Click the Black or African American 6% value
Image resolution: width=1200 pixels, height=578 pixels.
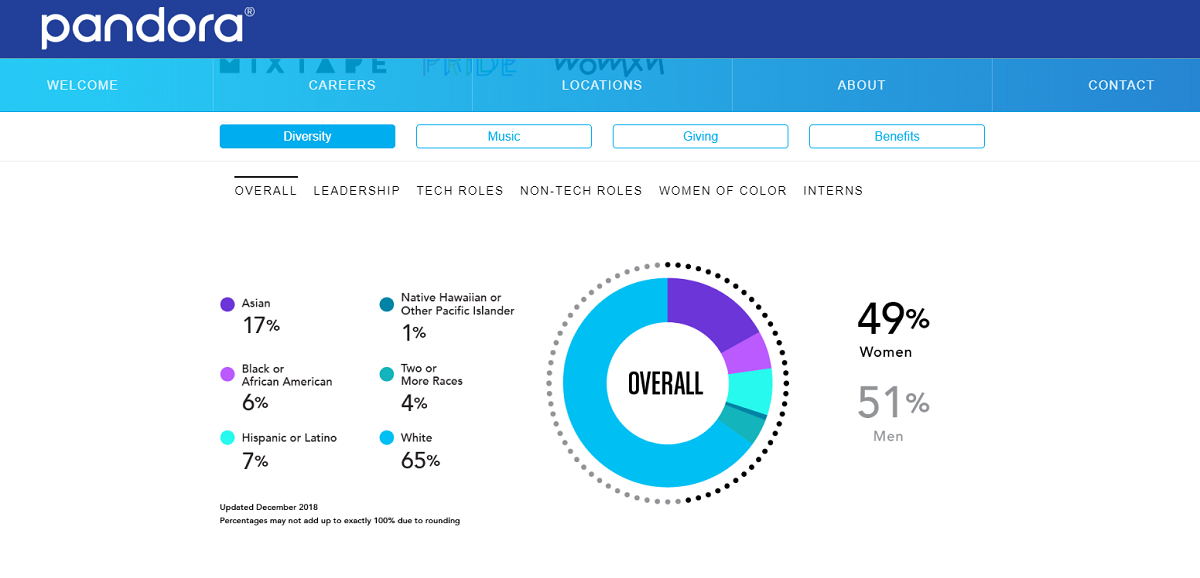coord(255,402)
